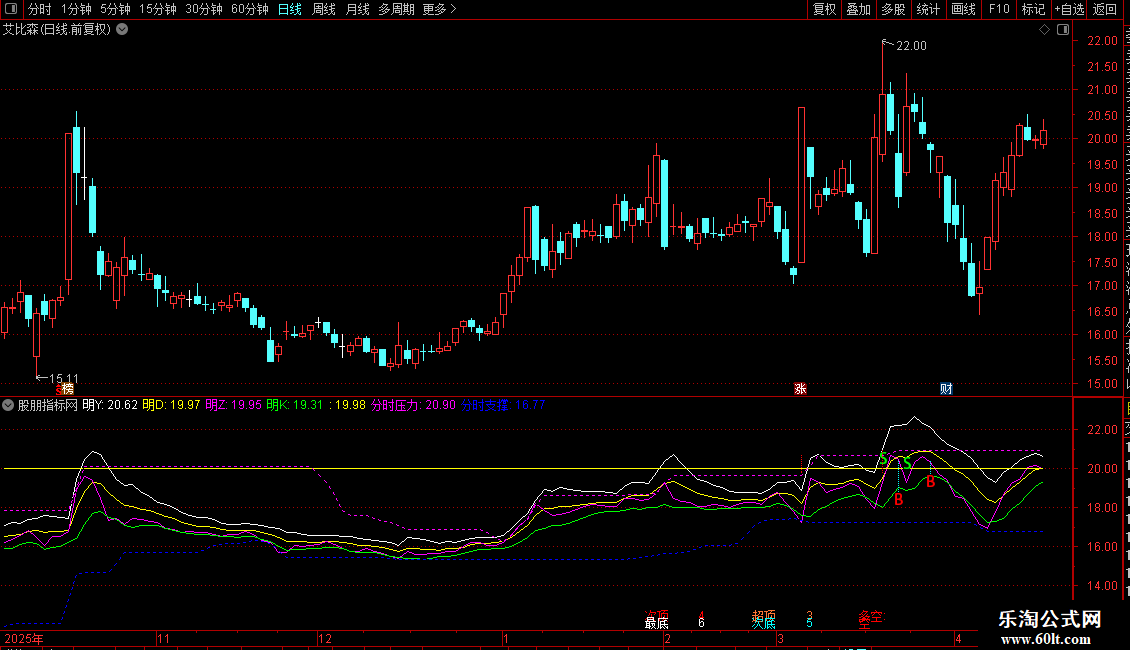
Task: Expand the 股朋指标网 indicator dropdown
Action: 8,405
